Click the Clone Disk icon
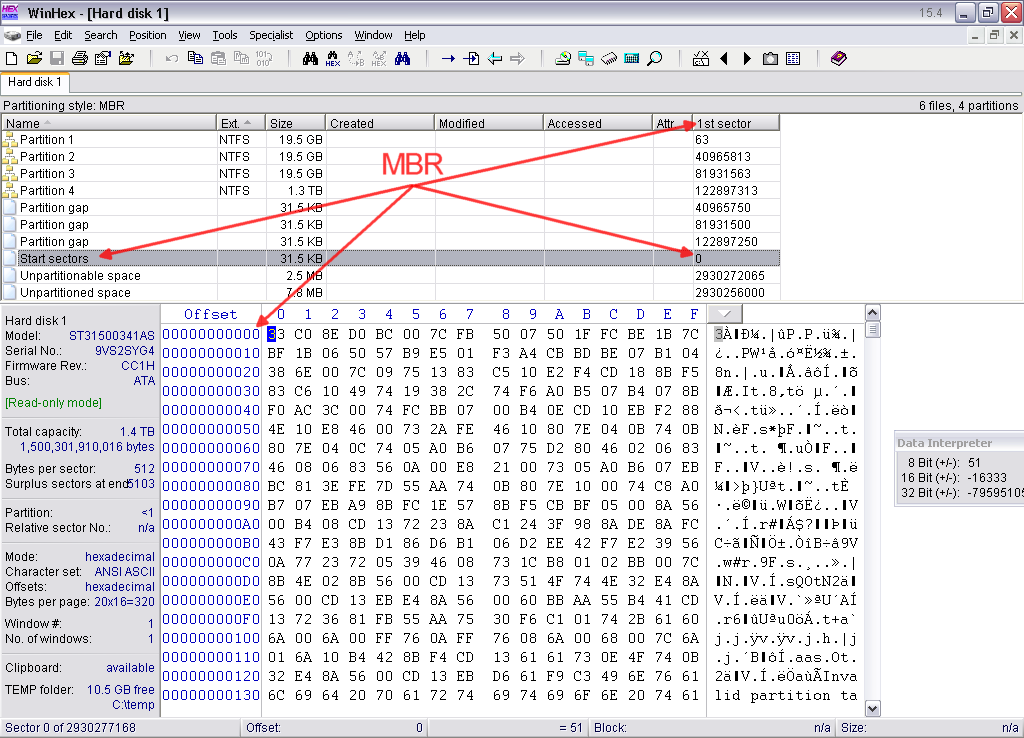1024x738 pixels. pos(586,59)
